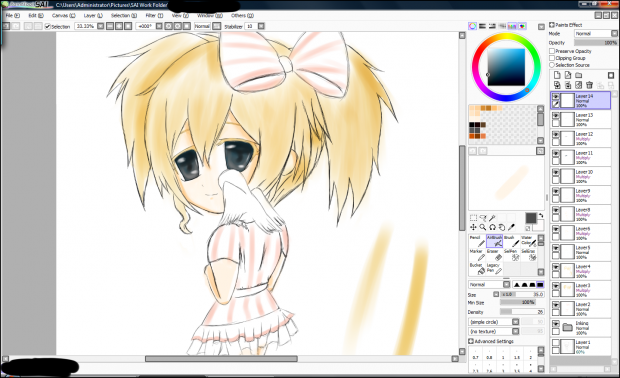Open the Canvas menu
This screenshot has height=378, width=620.
(63, 15)
